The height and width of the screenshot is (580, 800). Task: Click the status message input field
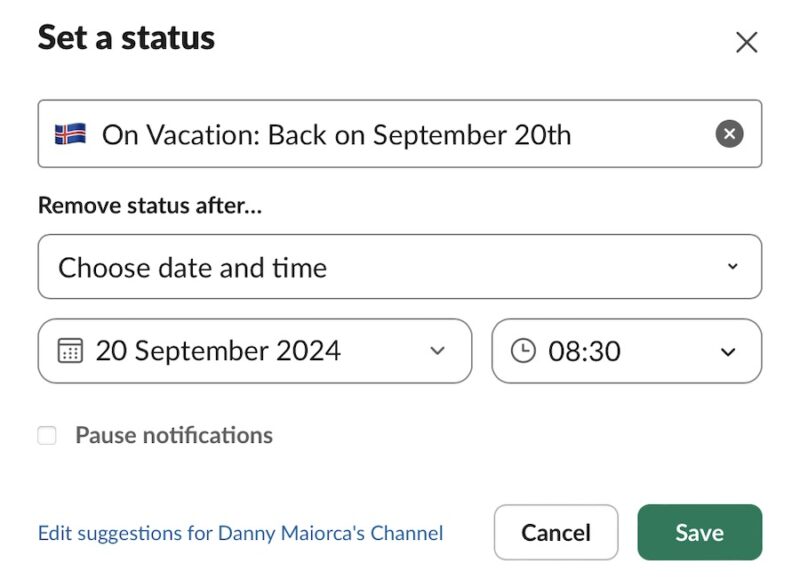400,133
